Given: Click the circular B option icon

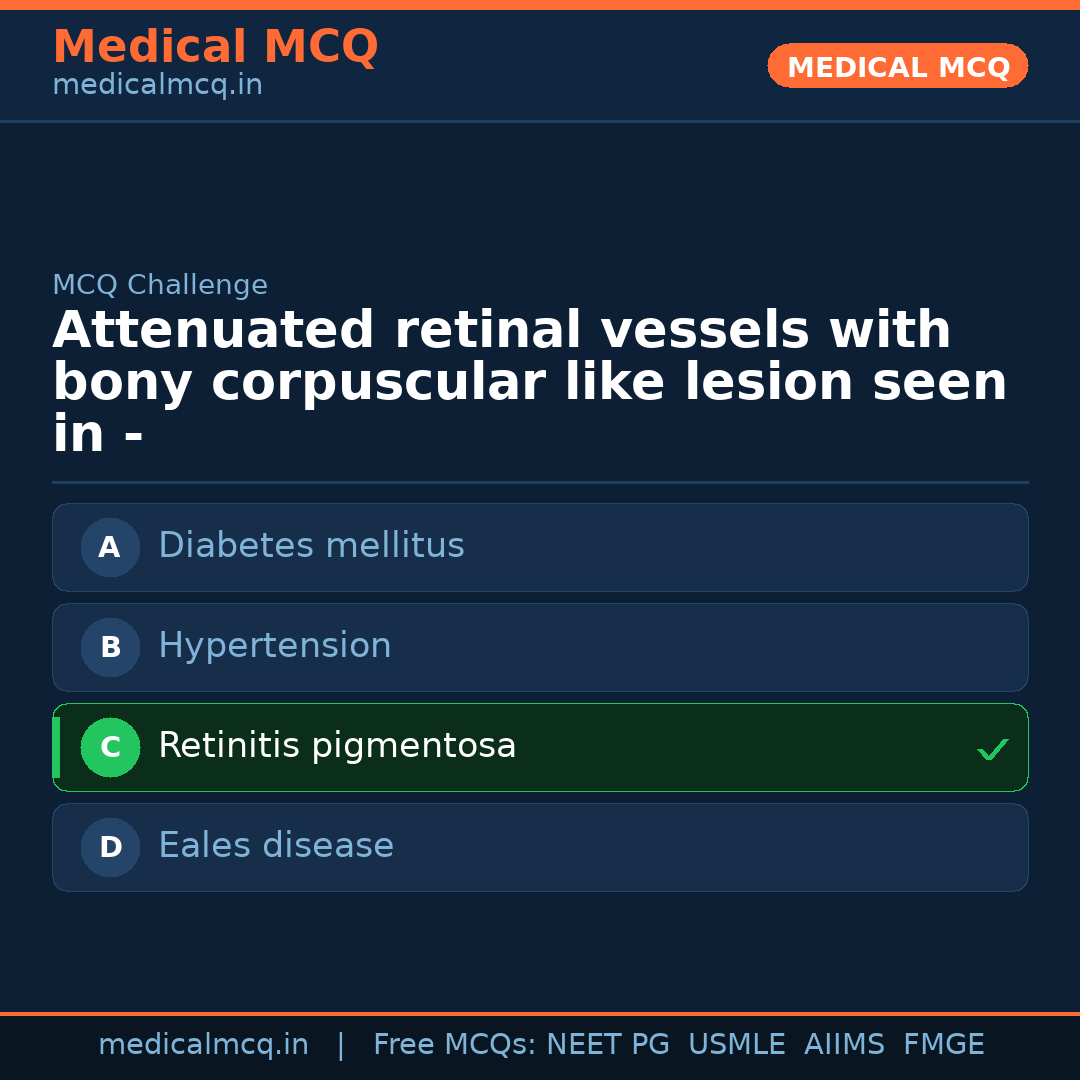Looking at the screenshot, I should click(x=110, y=647).
